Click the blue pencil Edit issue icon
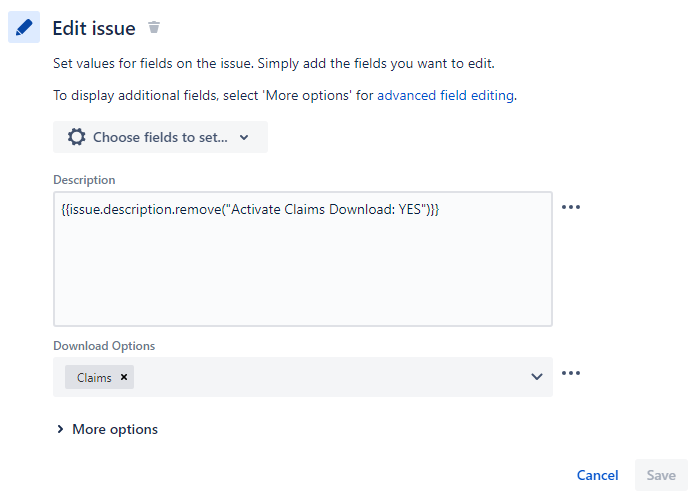Image resolution: width=694 pixels, height=500 pixels. (x=24, y=27)
